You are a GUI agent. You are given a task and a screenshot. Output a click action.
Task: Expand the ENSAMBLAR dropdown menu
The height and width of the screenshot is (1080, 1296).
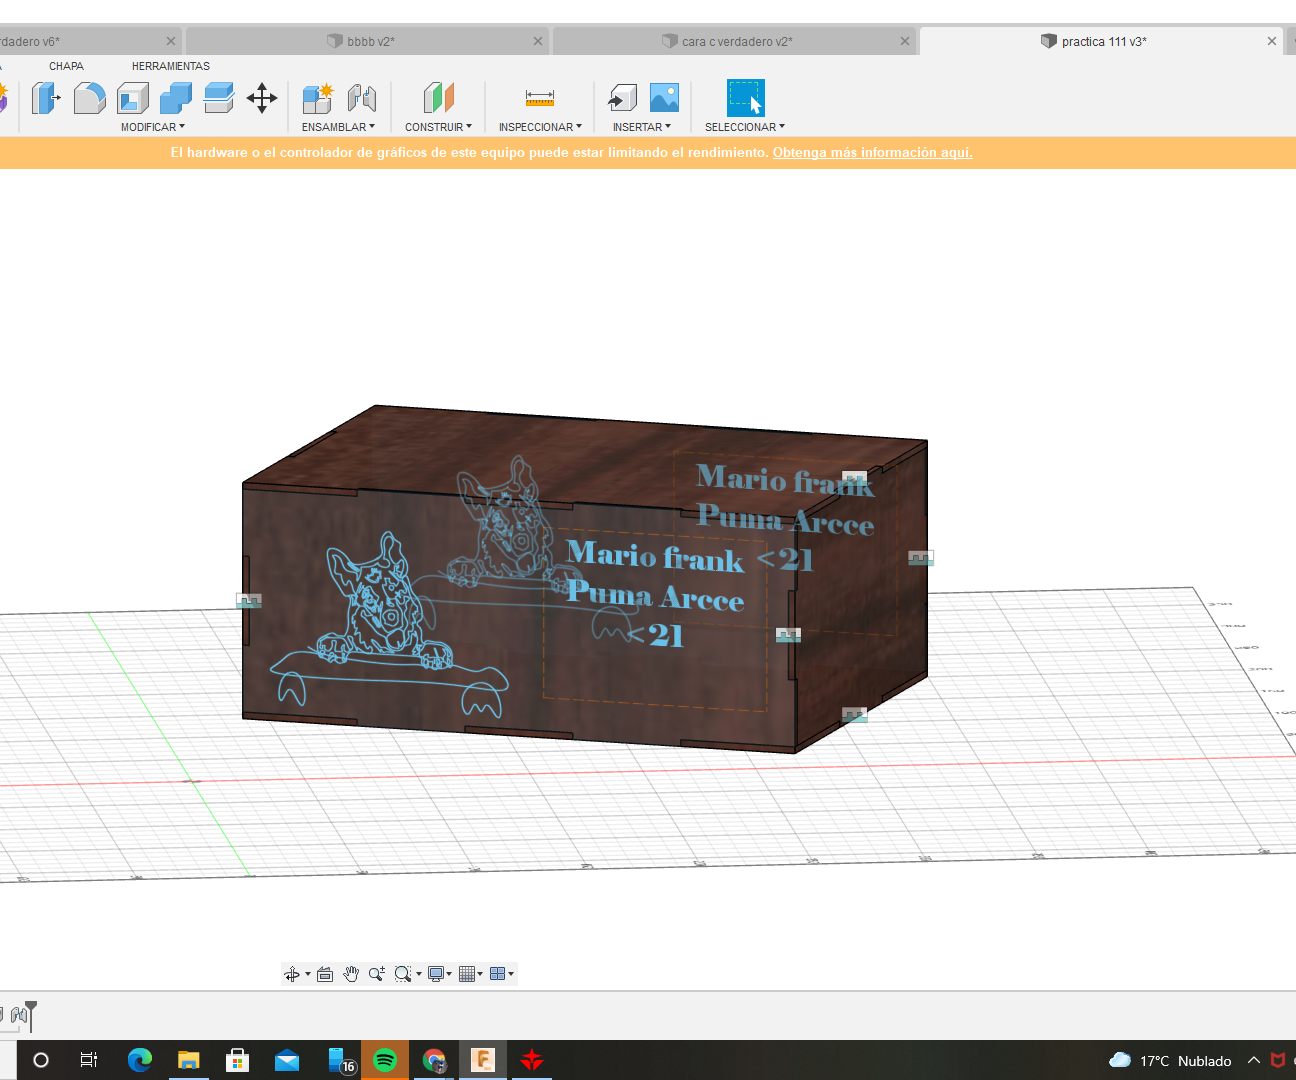click(x=339, y=127)
